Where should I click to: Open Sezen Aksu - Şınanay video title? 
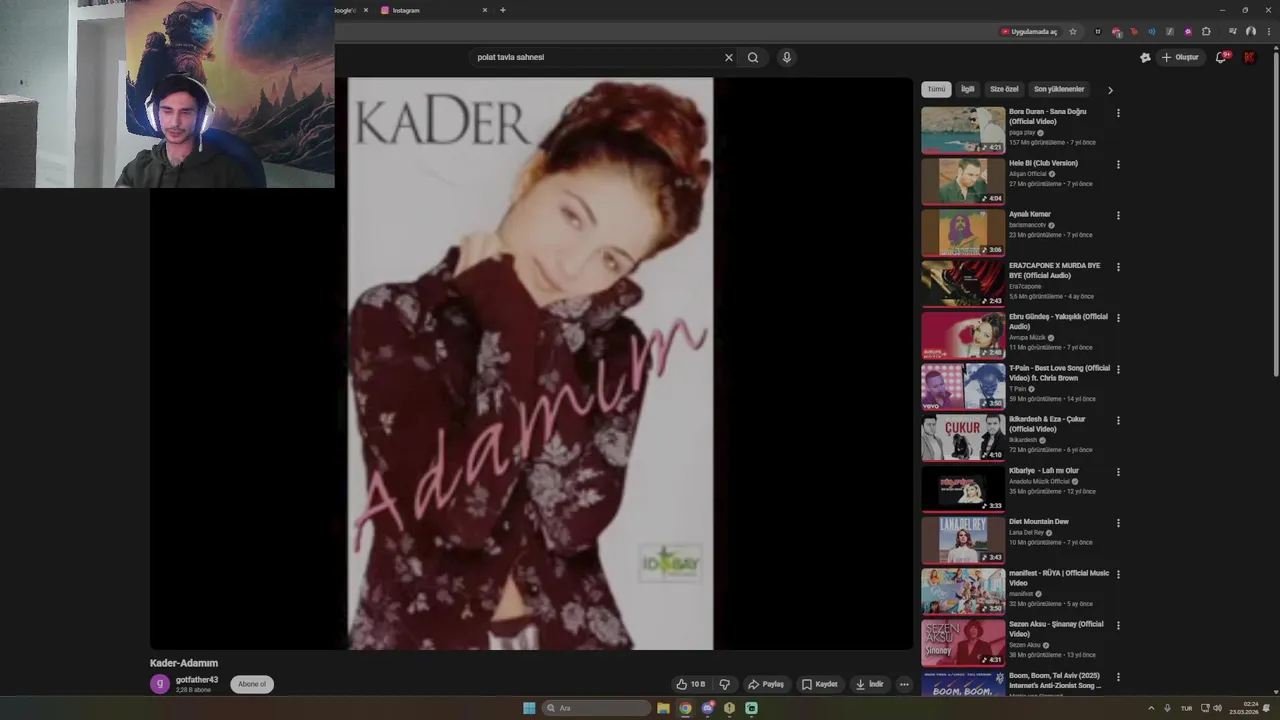(1056, 629)
